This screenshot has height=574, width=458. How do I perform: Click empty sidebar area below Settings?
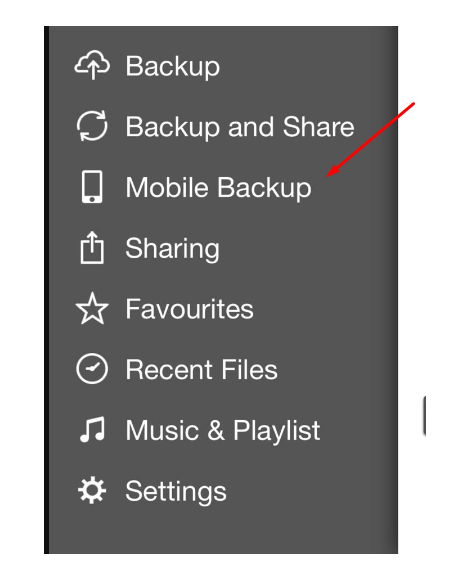click(223, 531)
